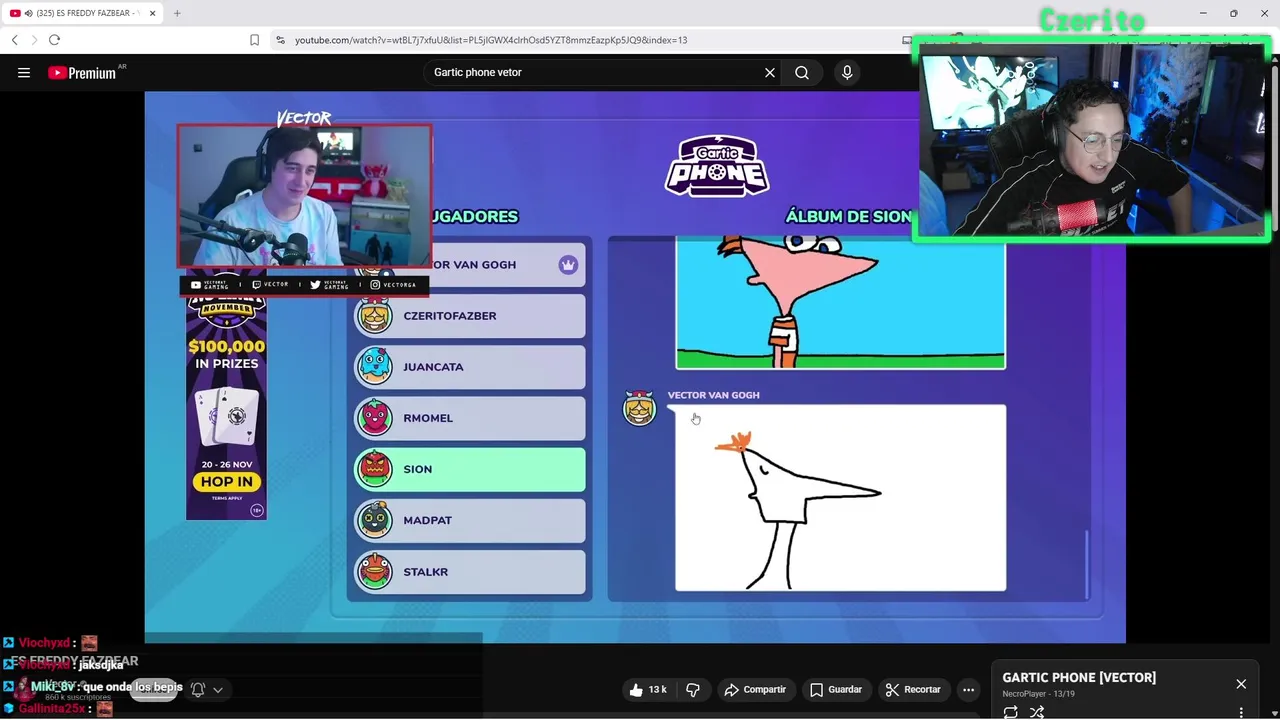Screen dimensions: 1280x720
Task: Like the video with 13 k
Action: click(x=647, y=689)
